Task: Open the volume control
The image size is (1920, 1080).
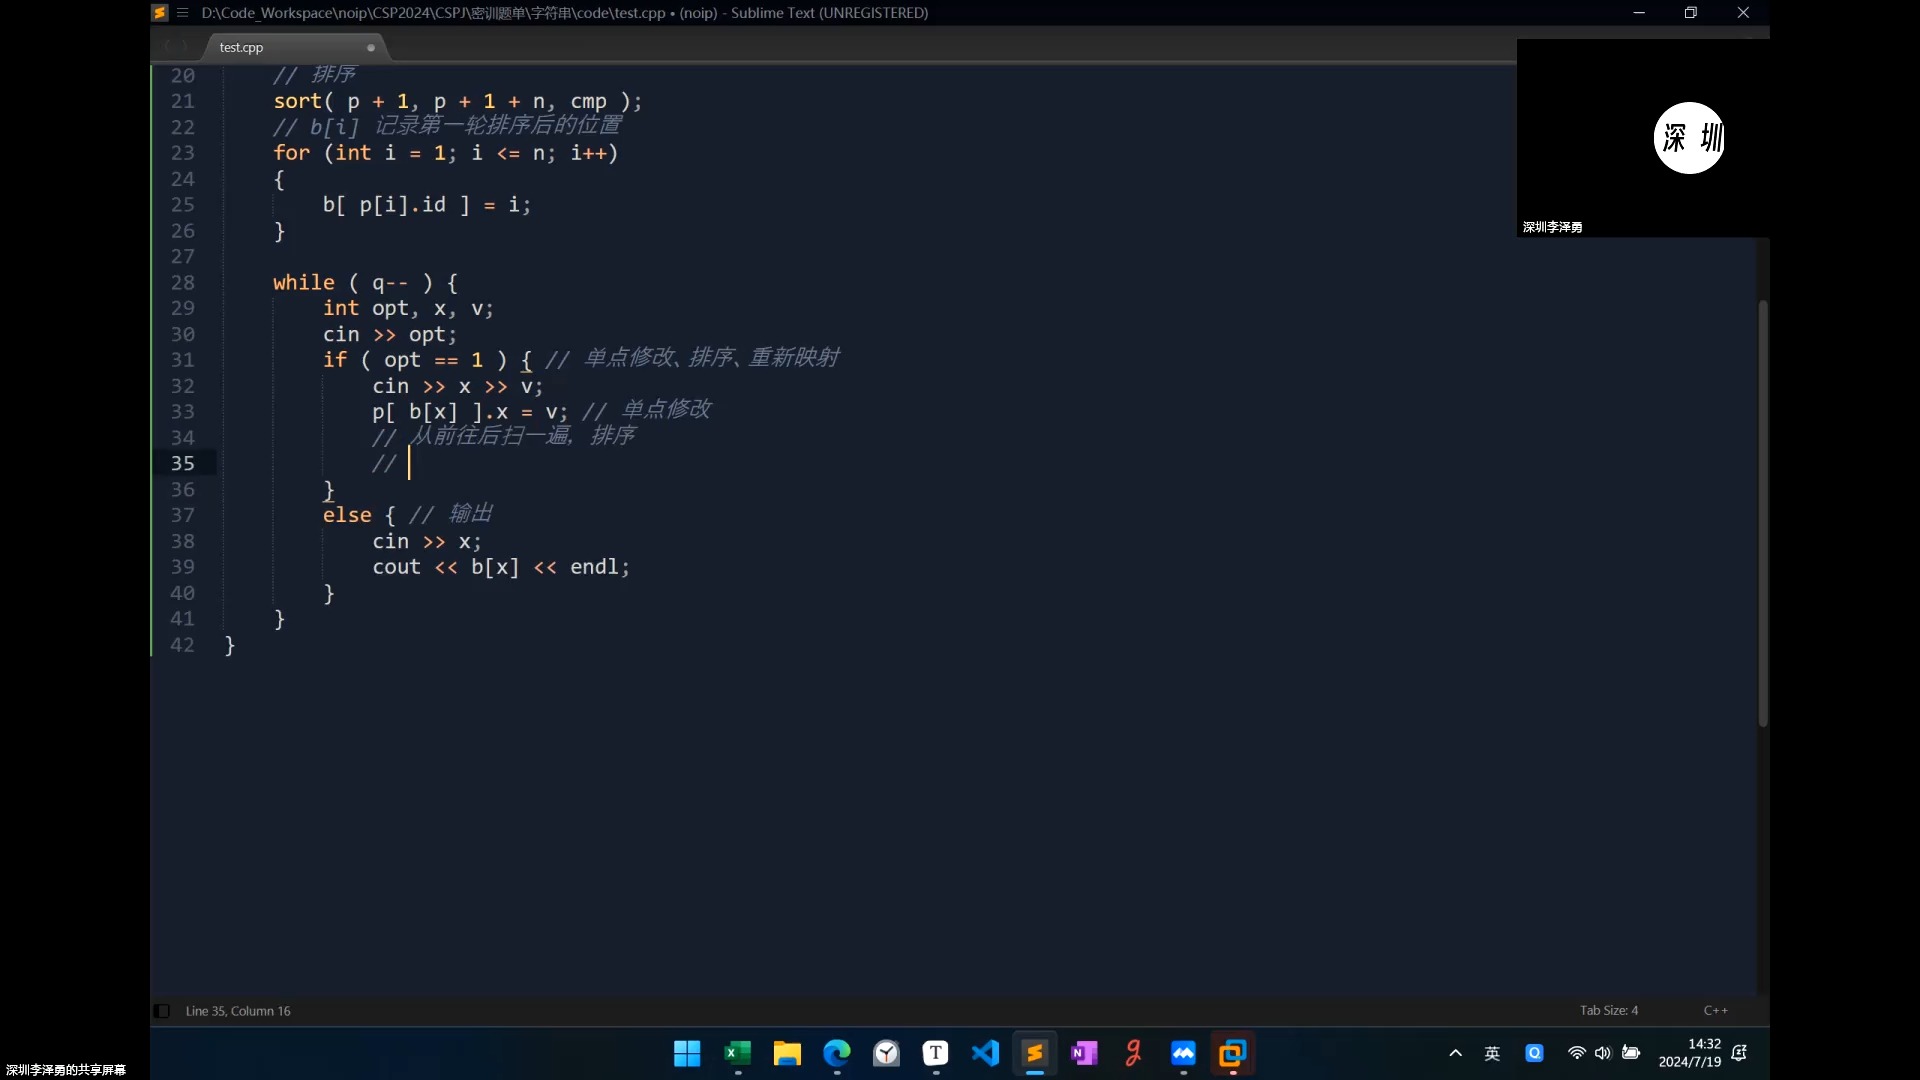Action: (1603, 1053)
